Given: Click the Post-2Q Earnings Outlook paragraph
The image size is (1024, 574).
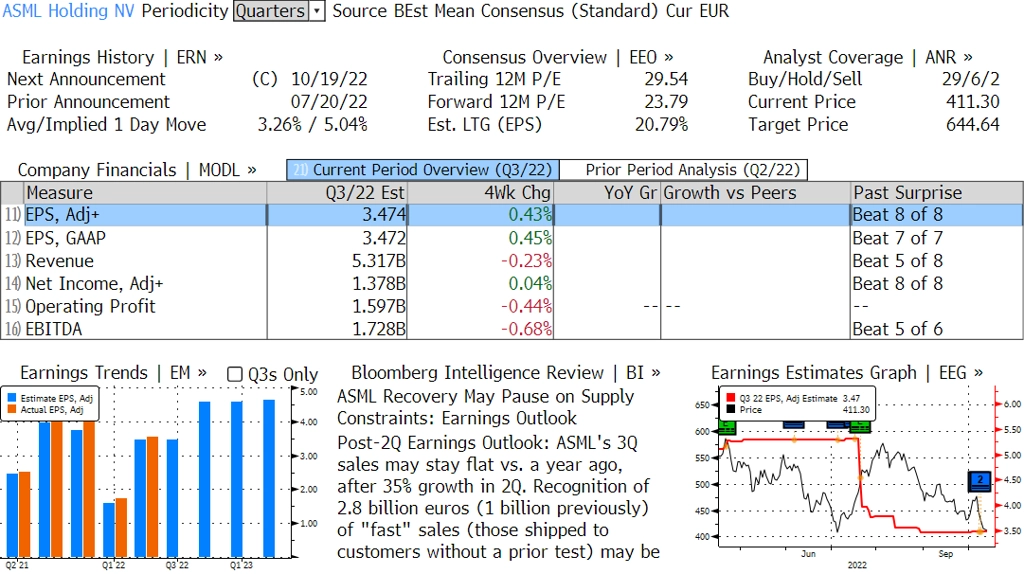Looking at the screenshot, I should tap(498, 497).
